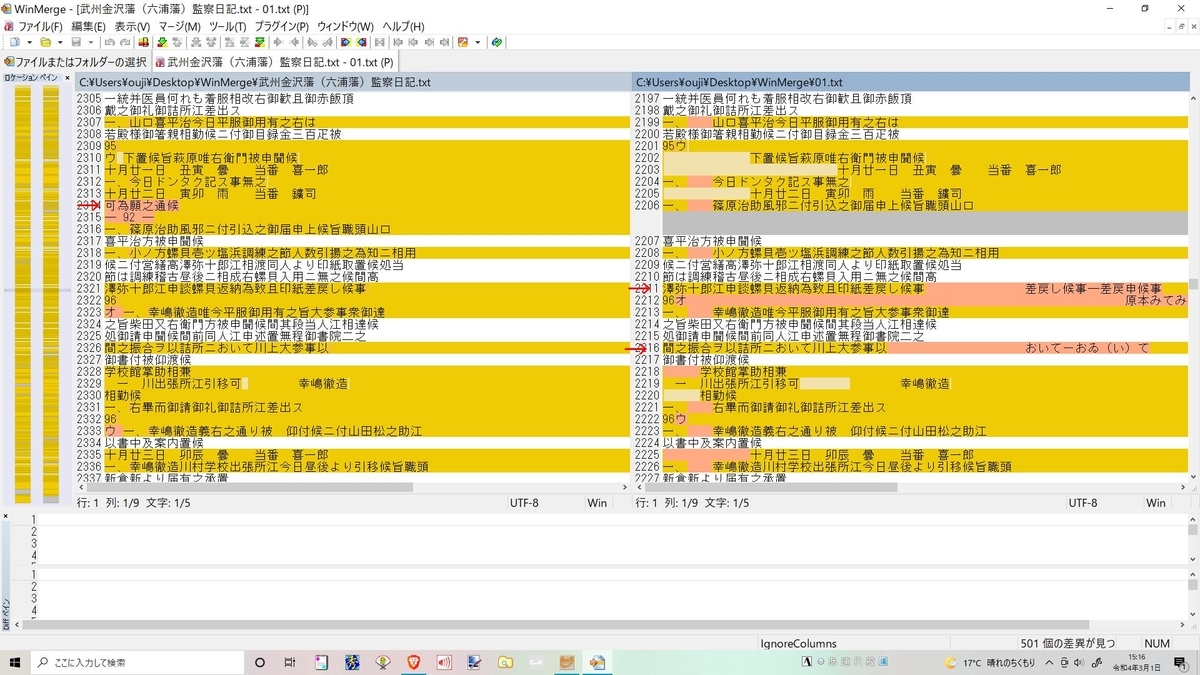The image size is (1200, 675).
Task: Click the WinMerge icon in the taskbar
Action: (597, 661)
